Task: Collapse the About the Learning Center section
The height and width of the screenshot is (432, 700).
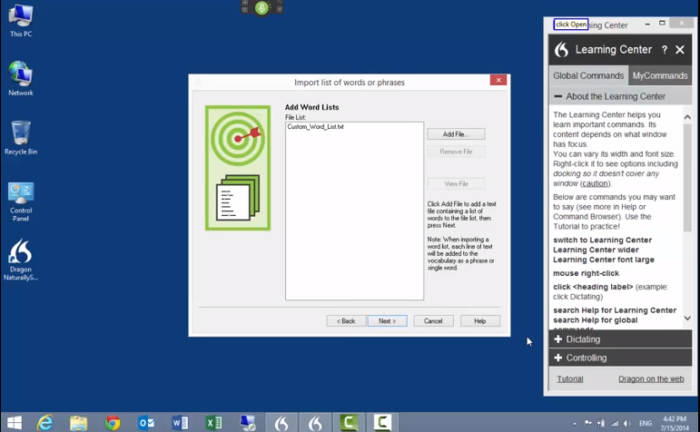Action: (620, 96)
